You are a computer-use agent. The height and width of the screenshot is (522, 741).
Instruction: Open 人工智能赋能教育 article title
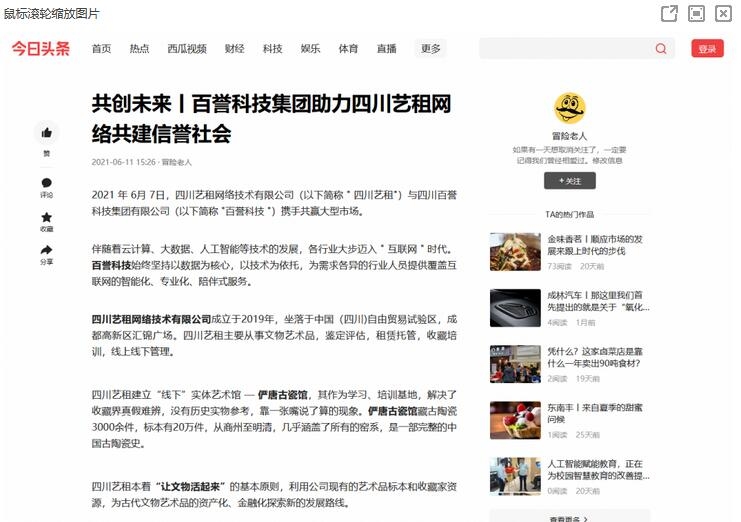[598, 470]
